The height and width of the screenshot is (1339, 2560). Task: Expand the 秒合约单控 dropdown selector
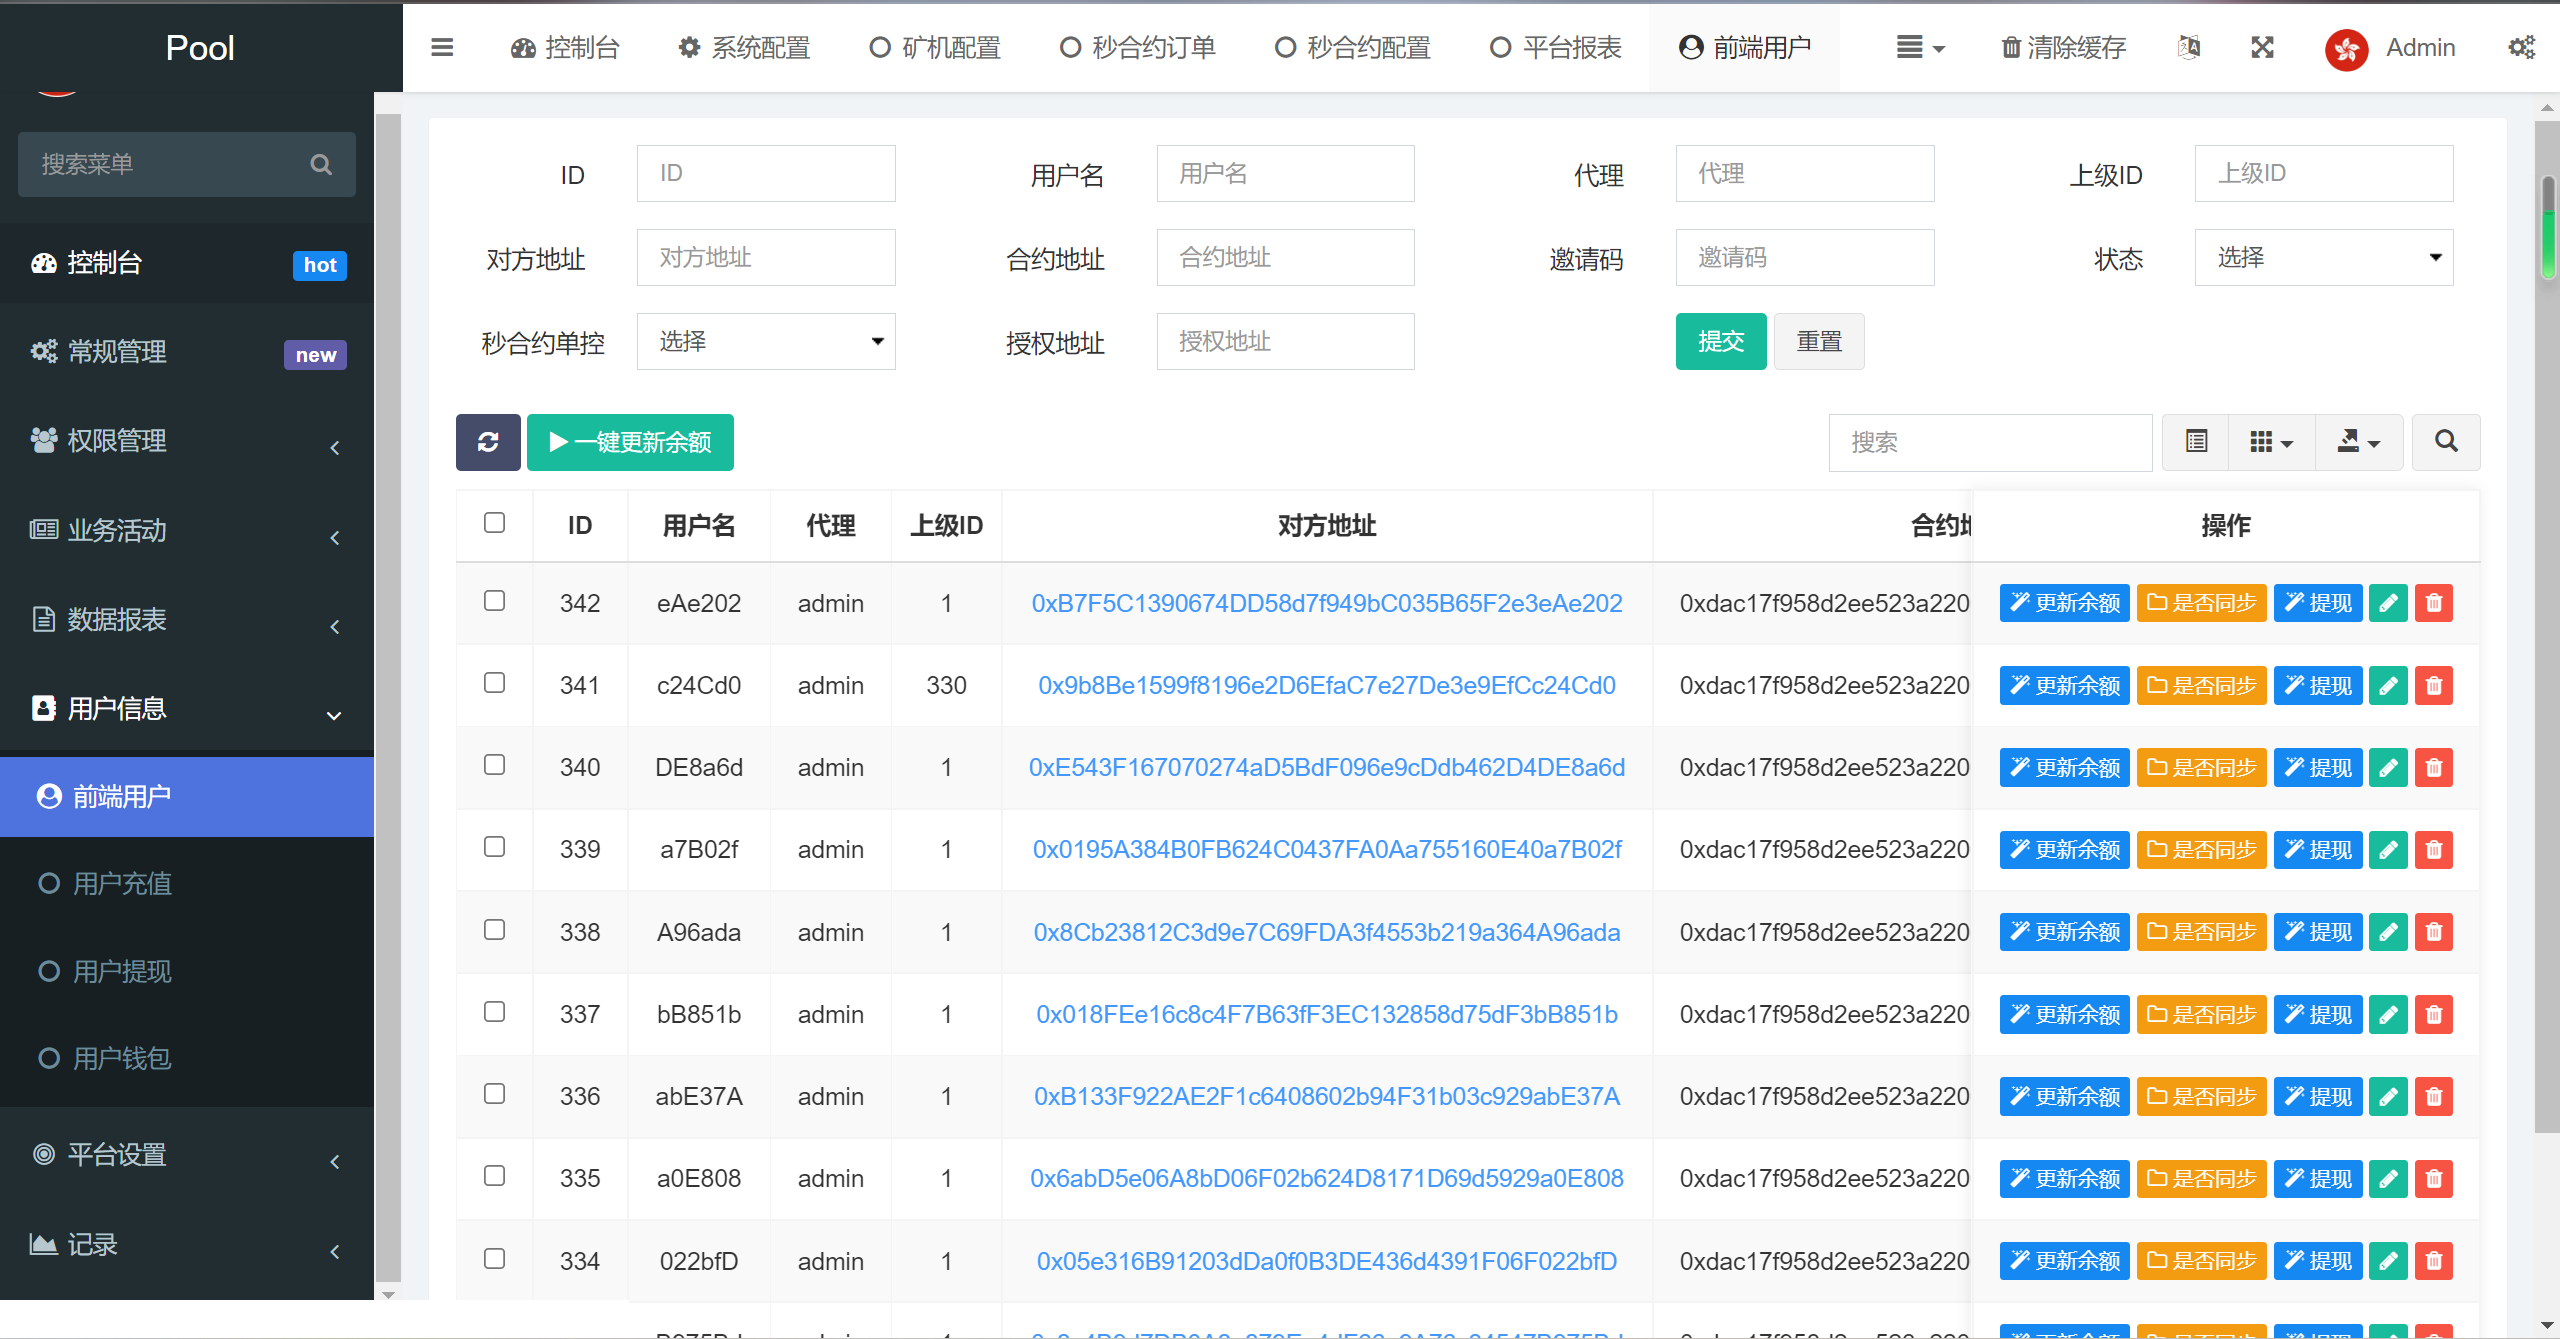[764, 342]
